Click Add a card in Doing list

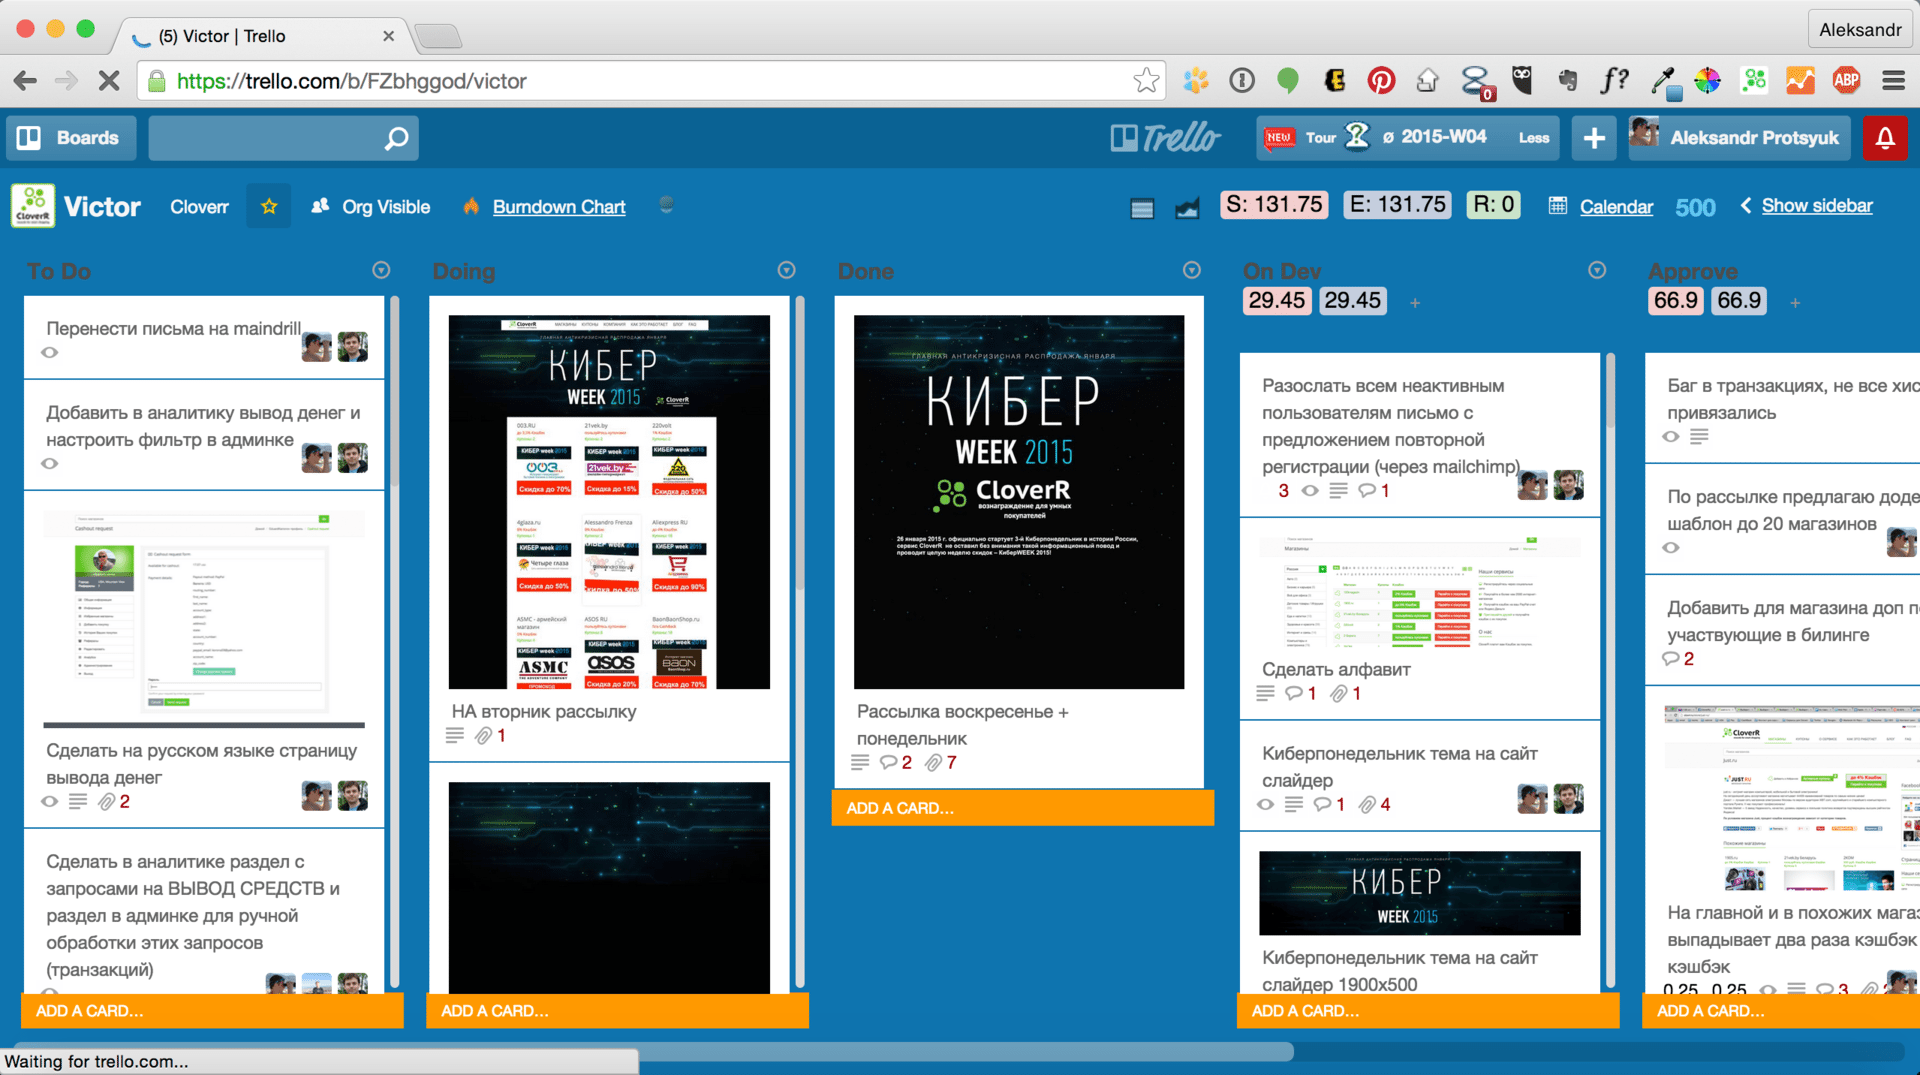pyautogui.click(x=618, y=1010)
